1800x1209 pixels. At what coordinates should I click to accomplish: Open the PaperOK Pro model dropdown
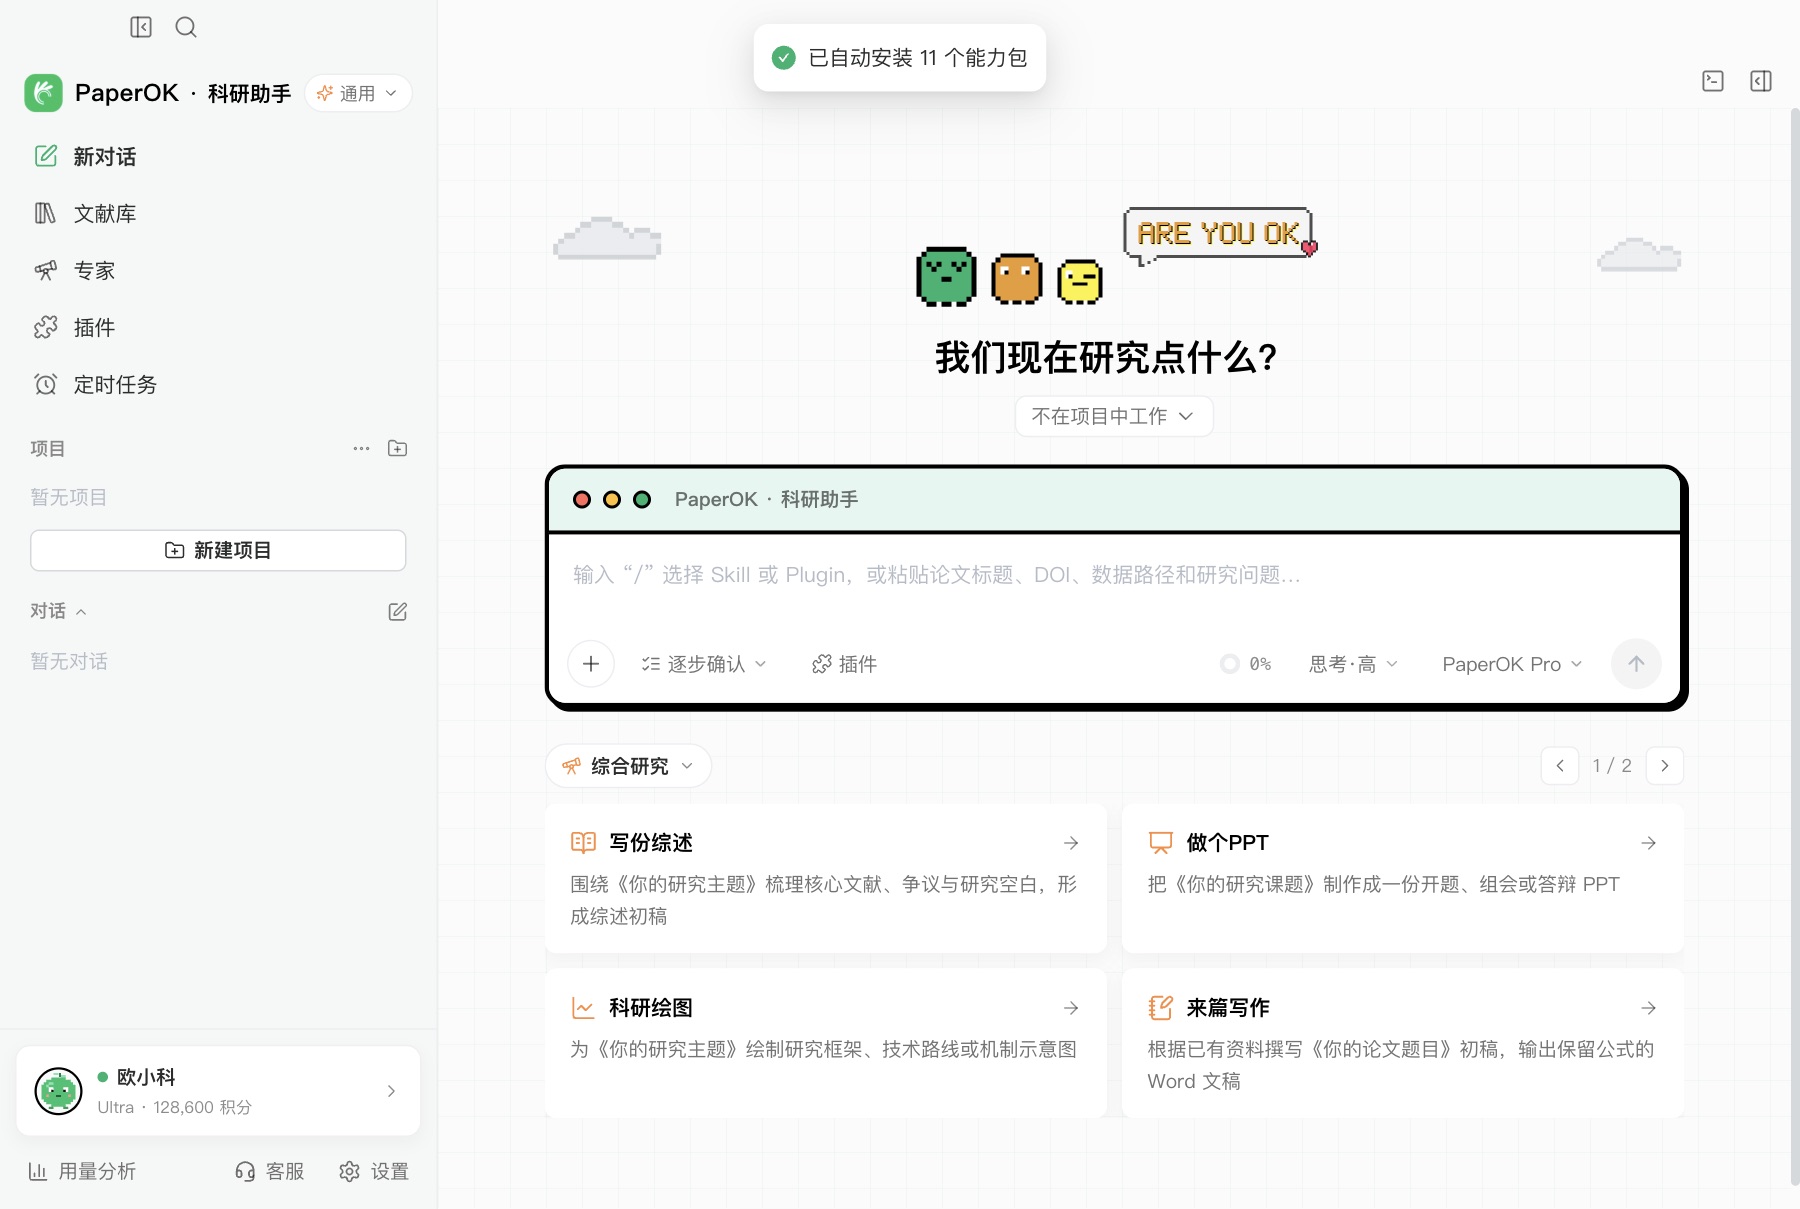[x=1512, y=664]
